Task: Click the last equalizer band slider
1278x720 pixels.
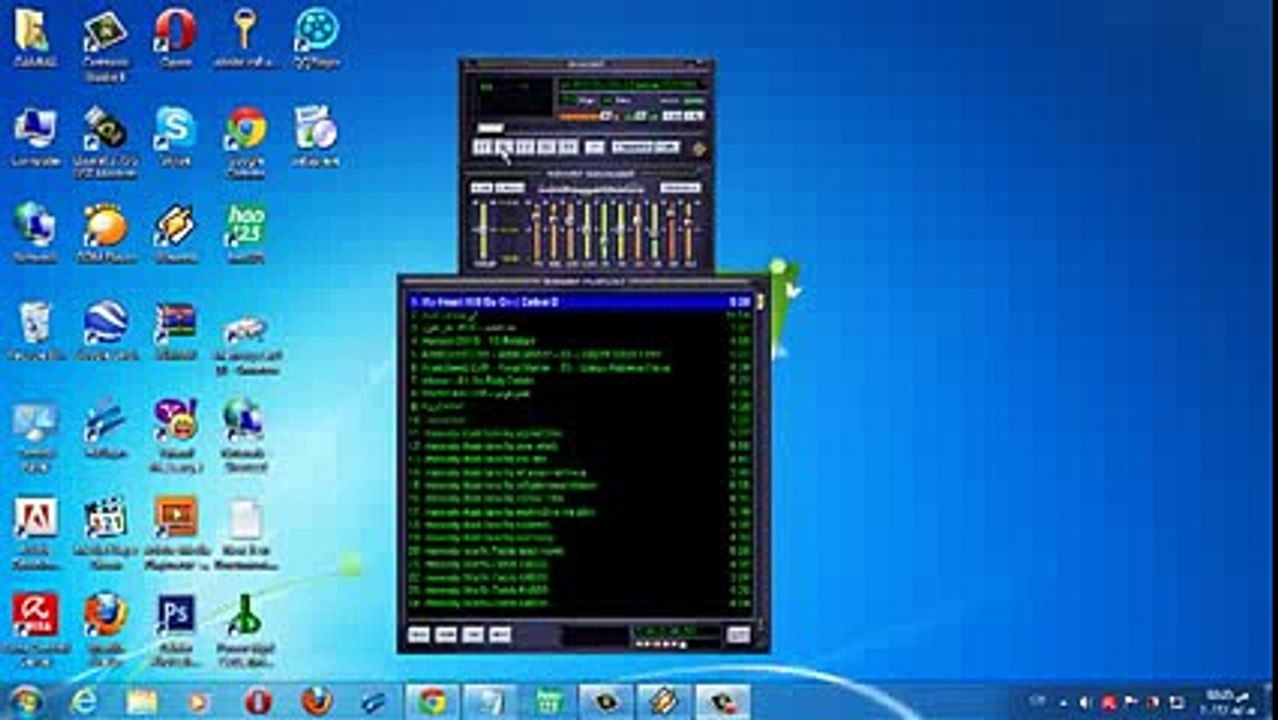Action: coord(688,231)
